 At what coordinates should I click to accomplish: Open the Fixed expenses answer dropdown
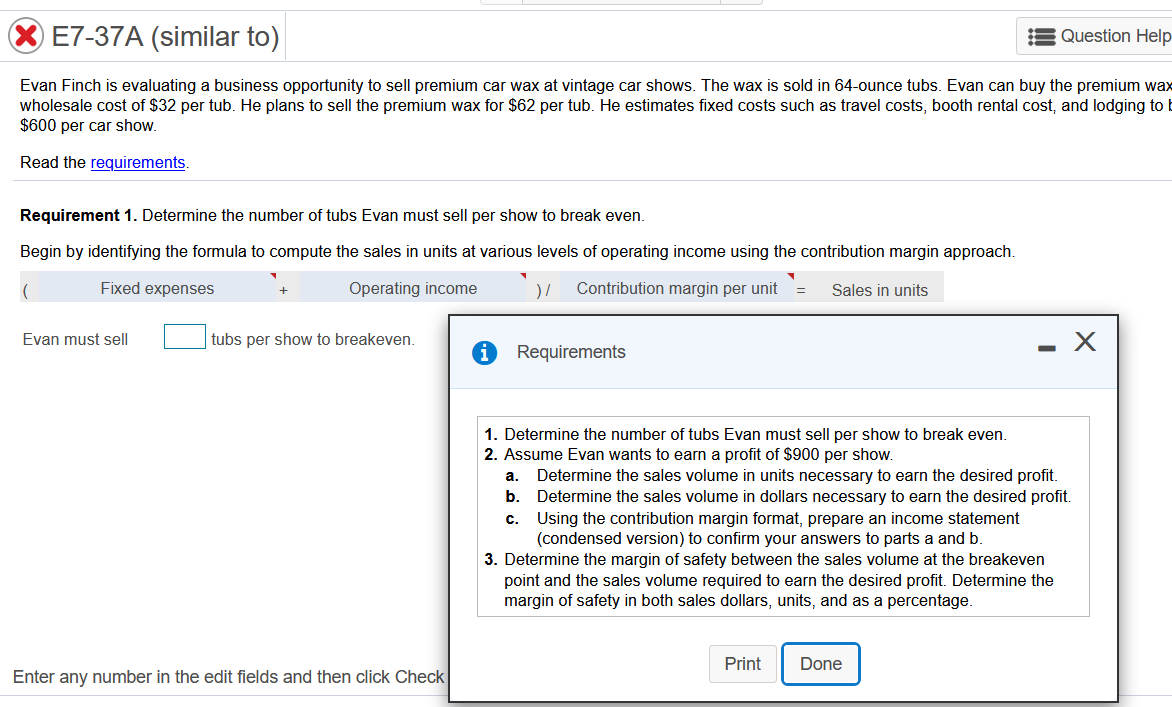tap(157, 288)
